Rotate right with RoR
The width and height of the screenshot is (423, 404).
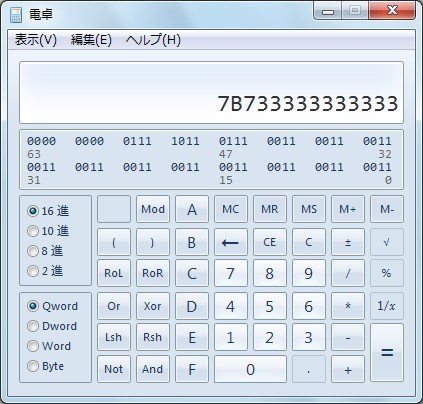[x=153, y=273]
